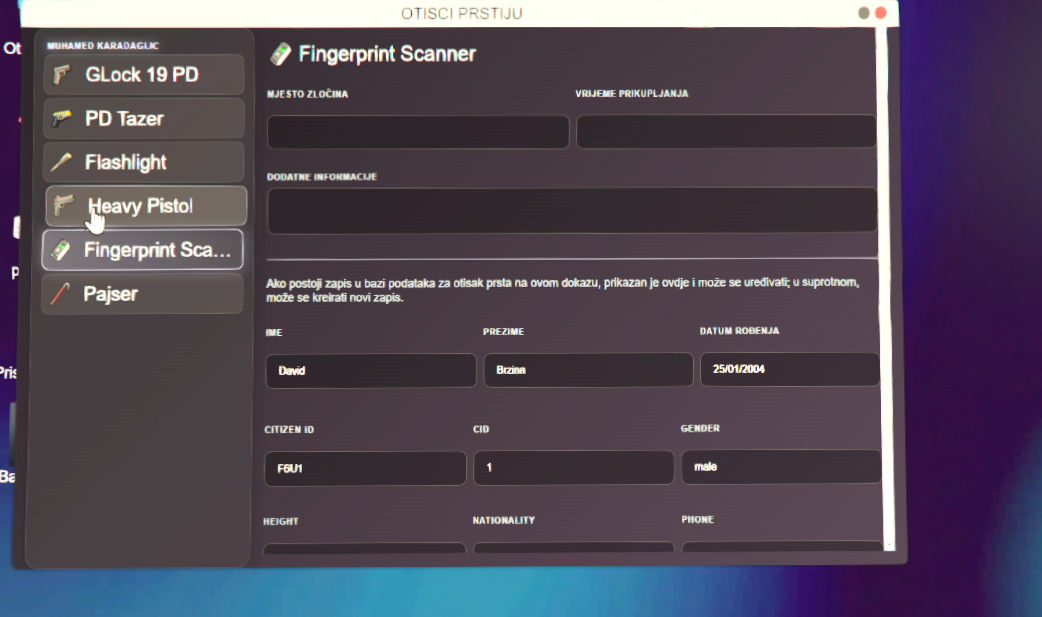Click the CITIZEN ID label
The width and height of the screenshot is (1042, 617).
coord(289,430)
